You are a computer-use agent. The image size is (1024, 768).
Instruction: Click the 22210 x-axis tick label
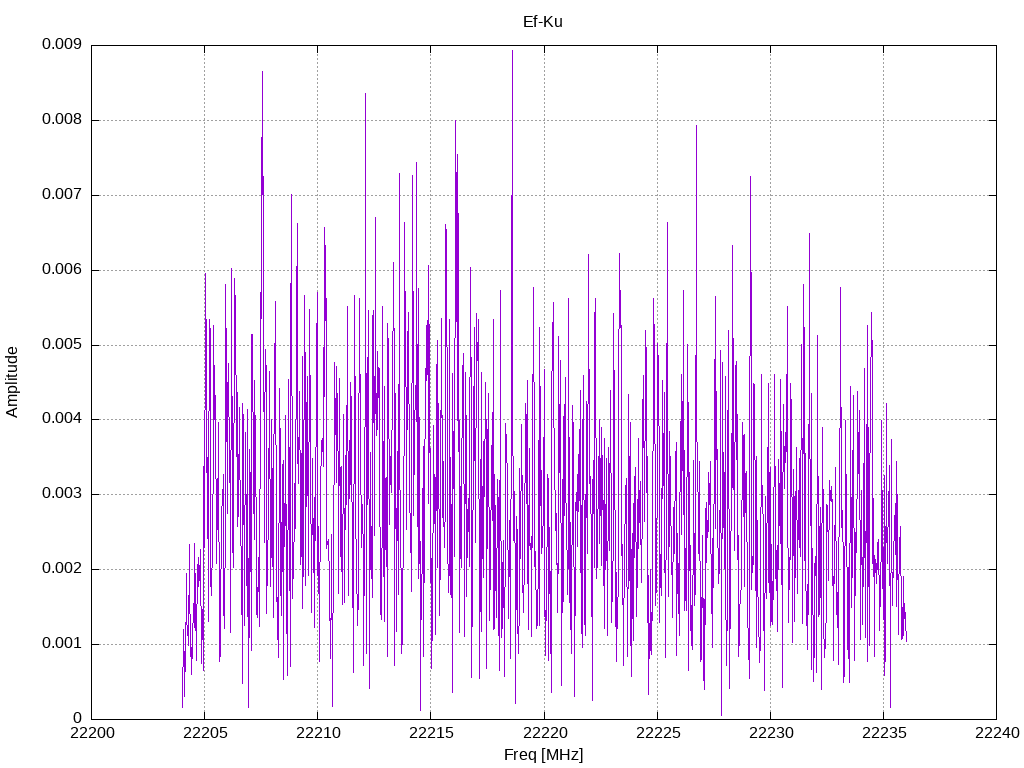(x=318, y=733)
